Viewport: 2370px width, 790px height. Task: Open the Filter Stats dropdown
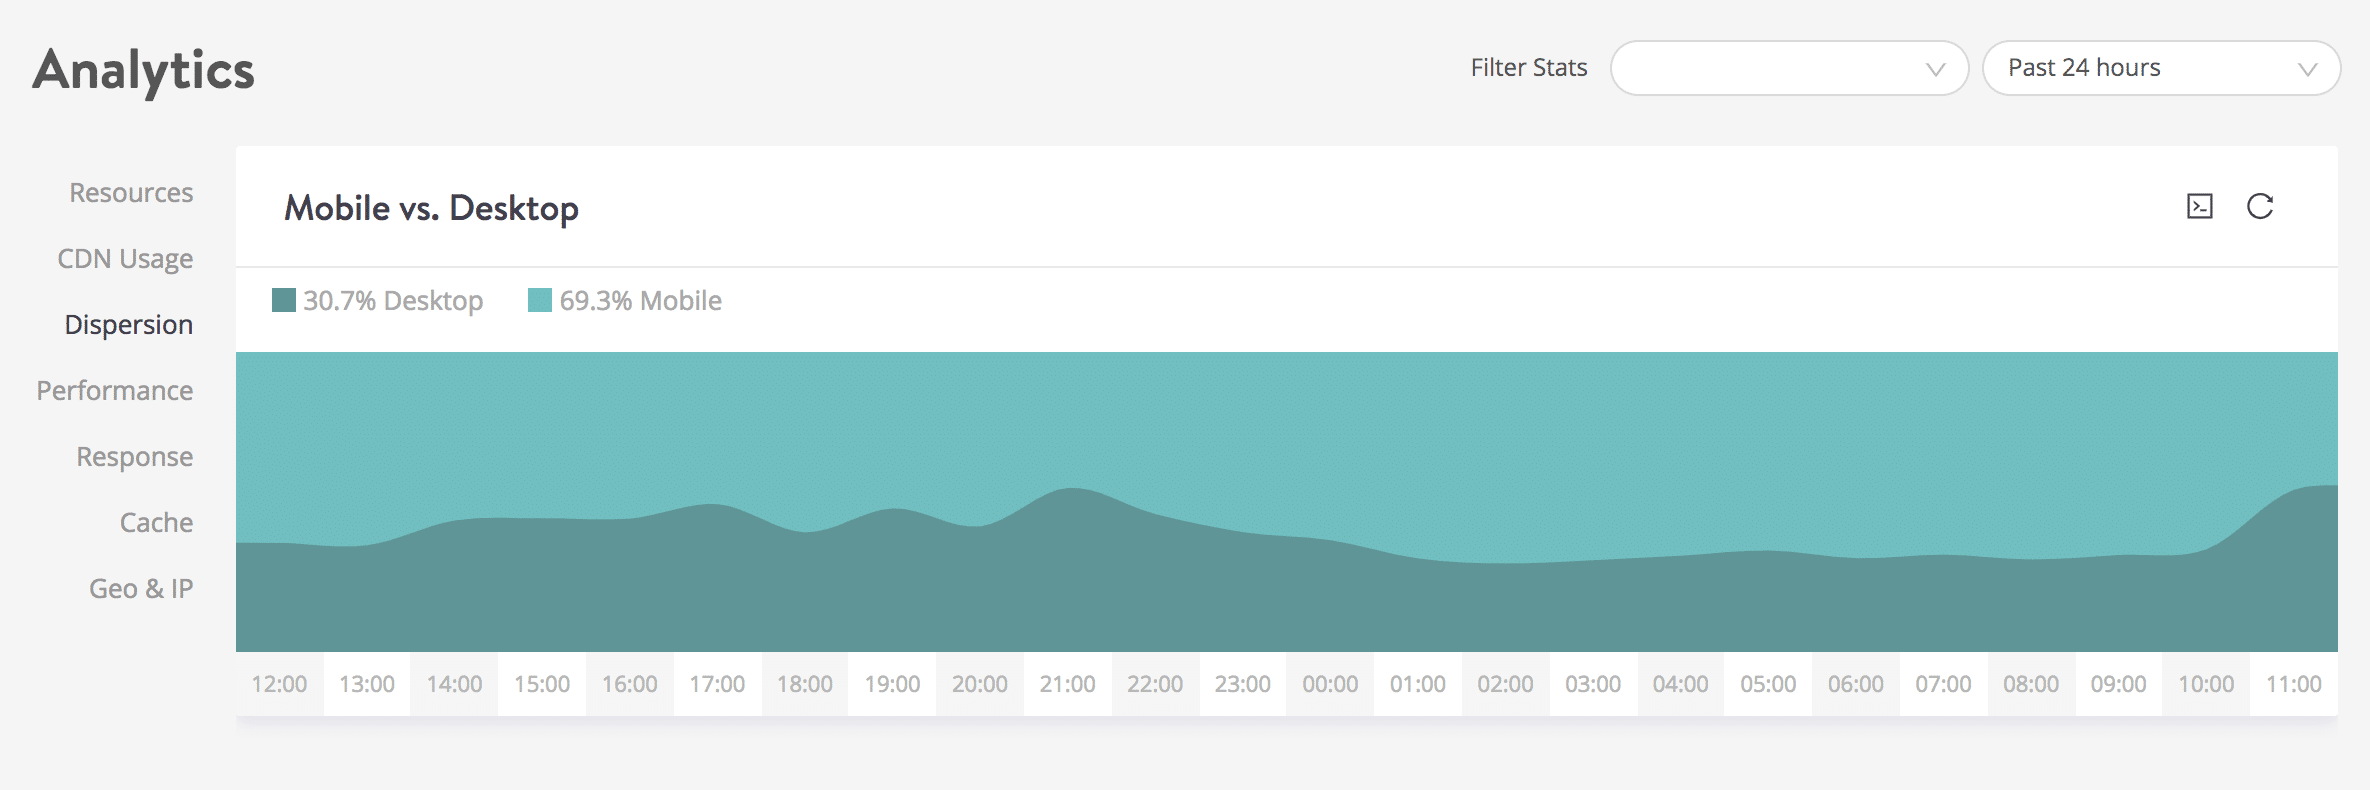pos(1789,68)
